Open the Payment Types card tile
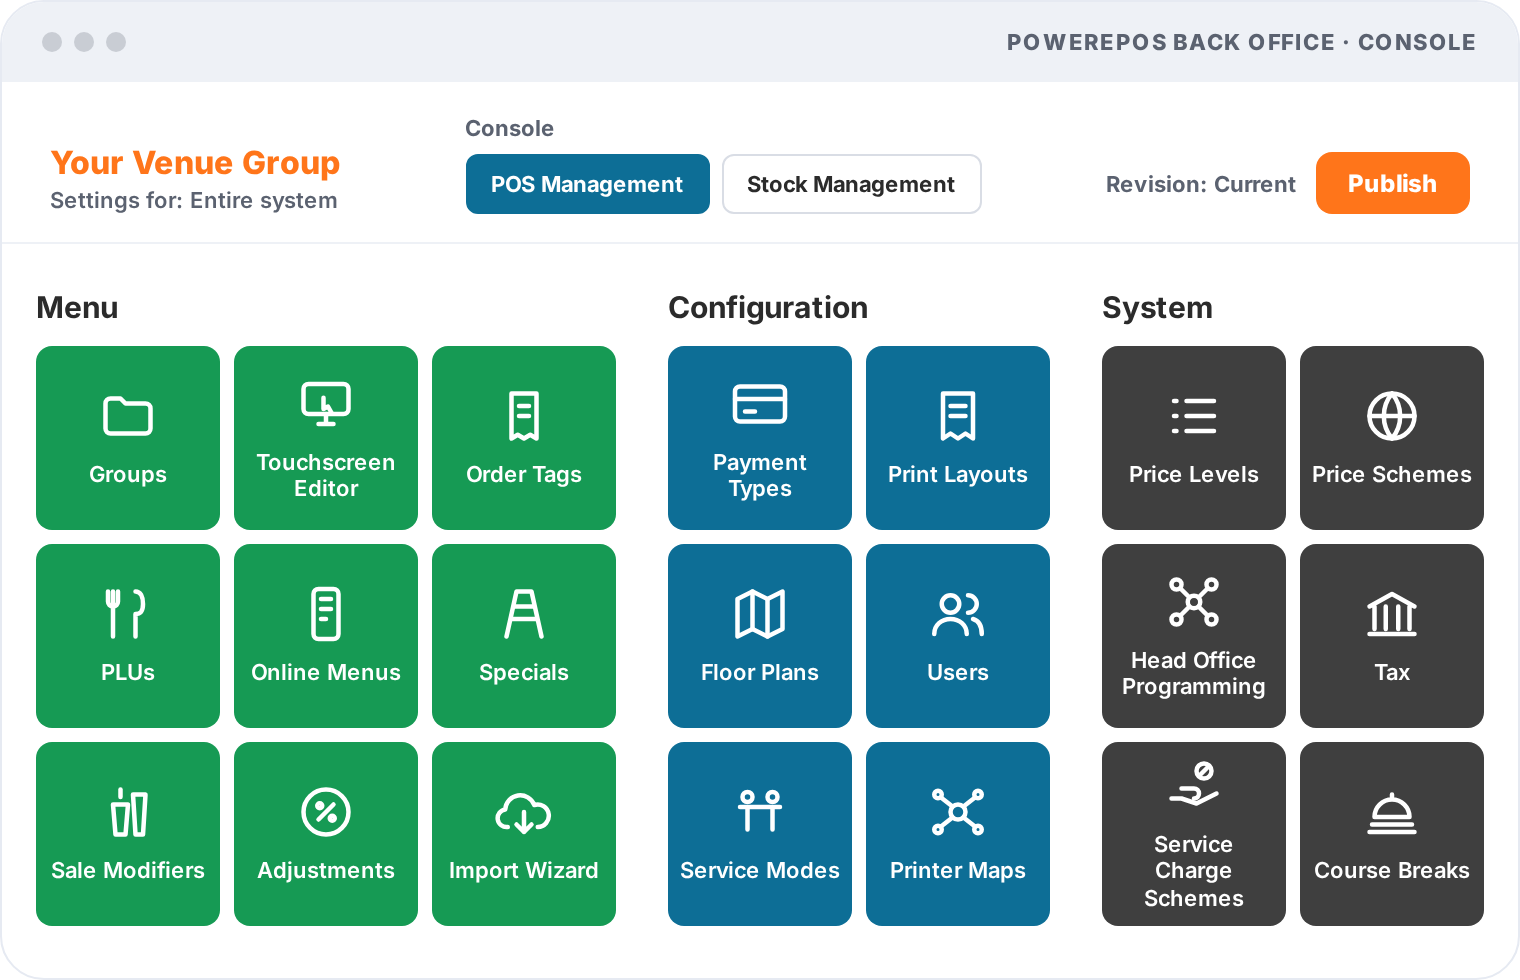The height and width of the screenshot is (980, 1520). 760,438
